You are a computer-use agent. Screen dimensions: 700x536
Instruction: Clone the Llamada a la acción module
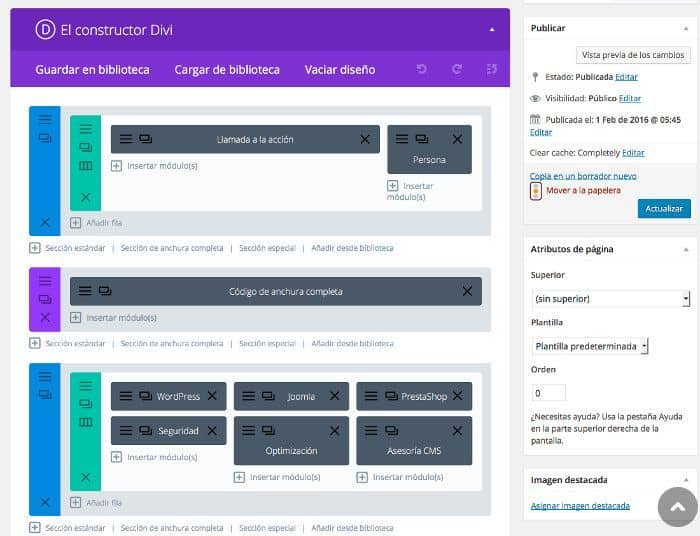(x=146, y=139)
